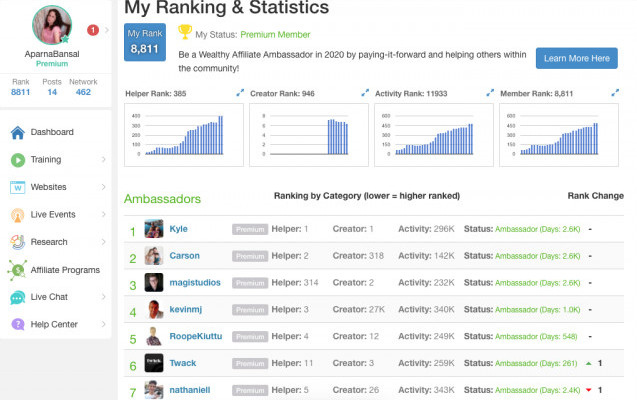Click the gold trophy status icon
This screenshot has height=400, width=637.
[x=185, y=32]
